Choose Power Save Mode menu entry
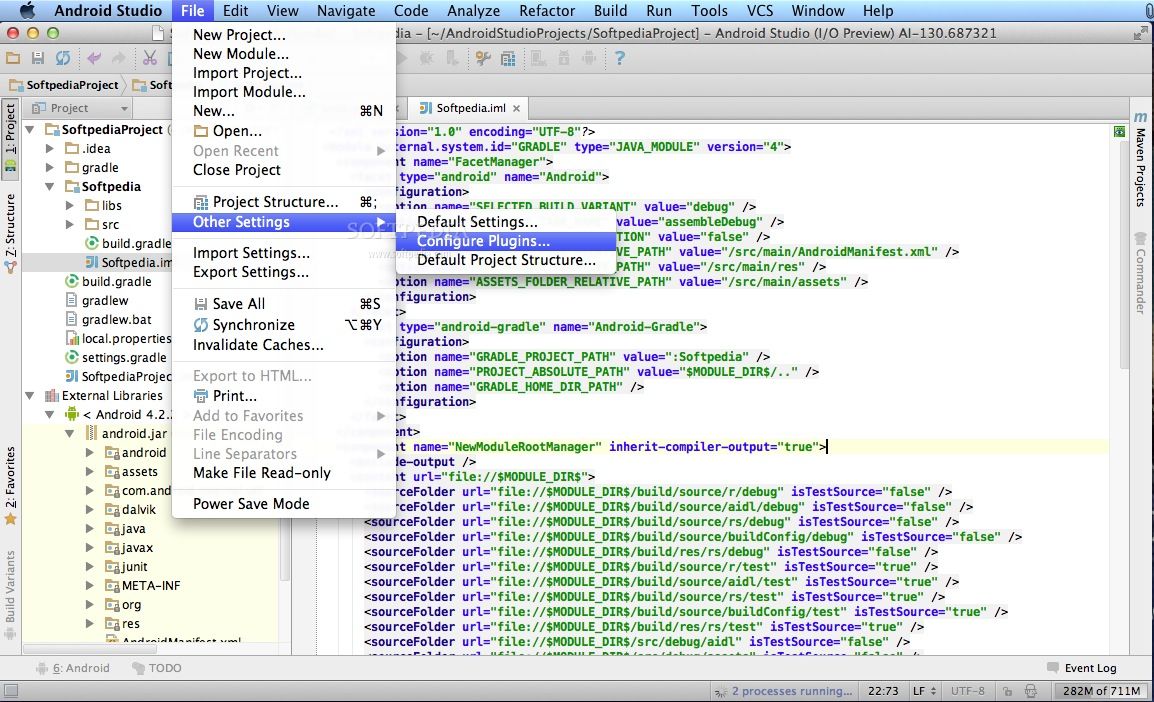Viewport: 1154px width, 702px height. 283,503
